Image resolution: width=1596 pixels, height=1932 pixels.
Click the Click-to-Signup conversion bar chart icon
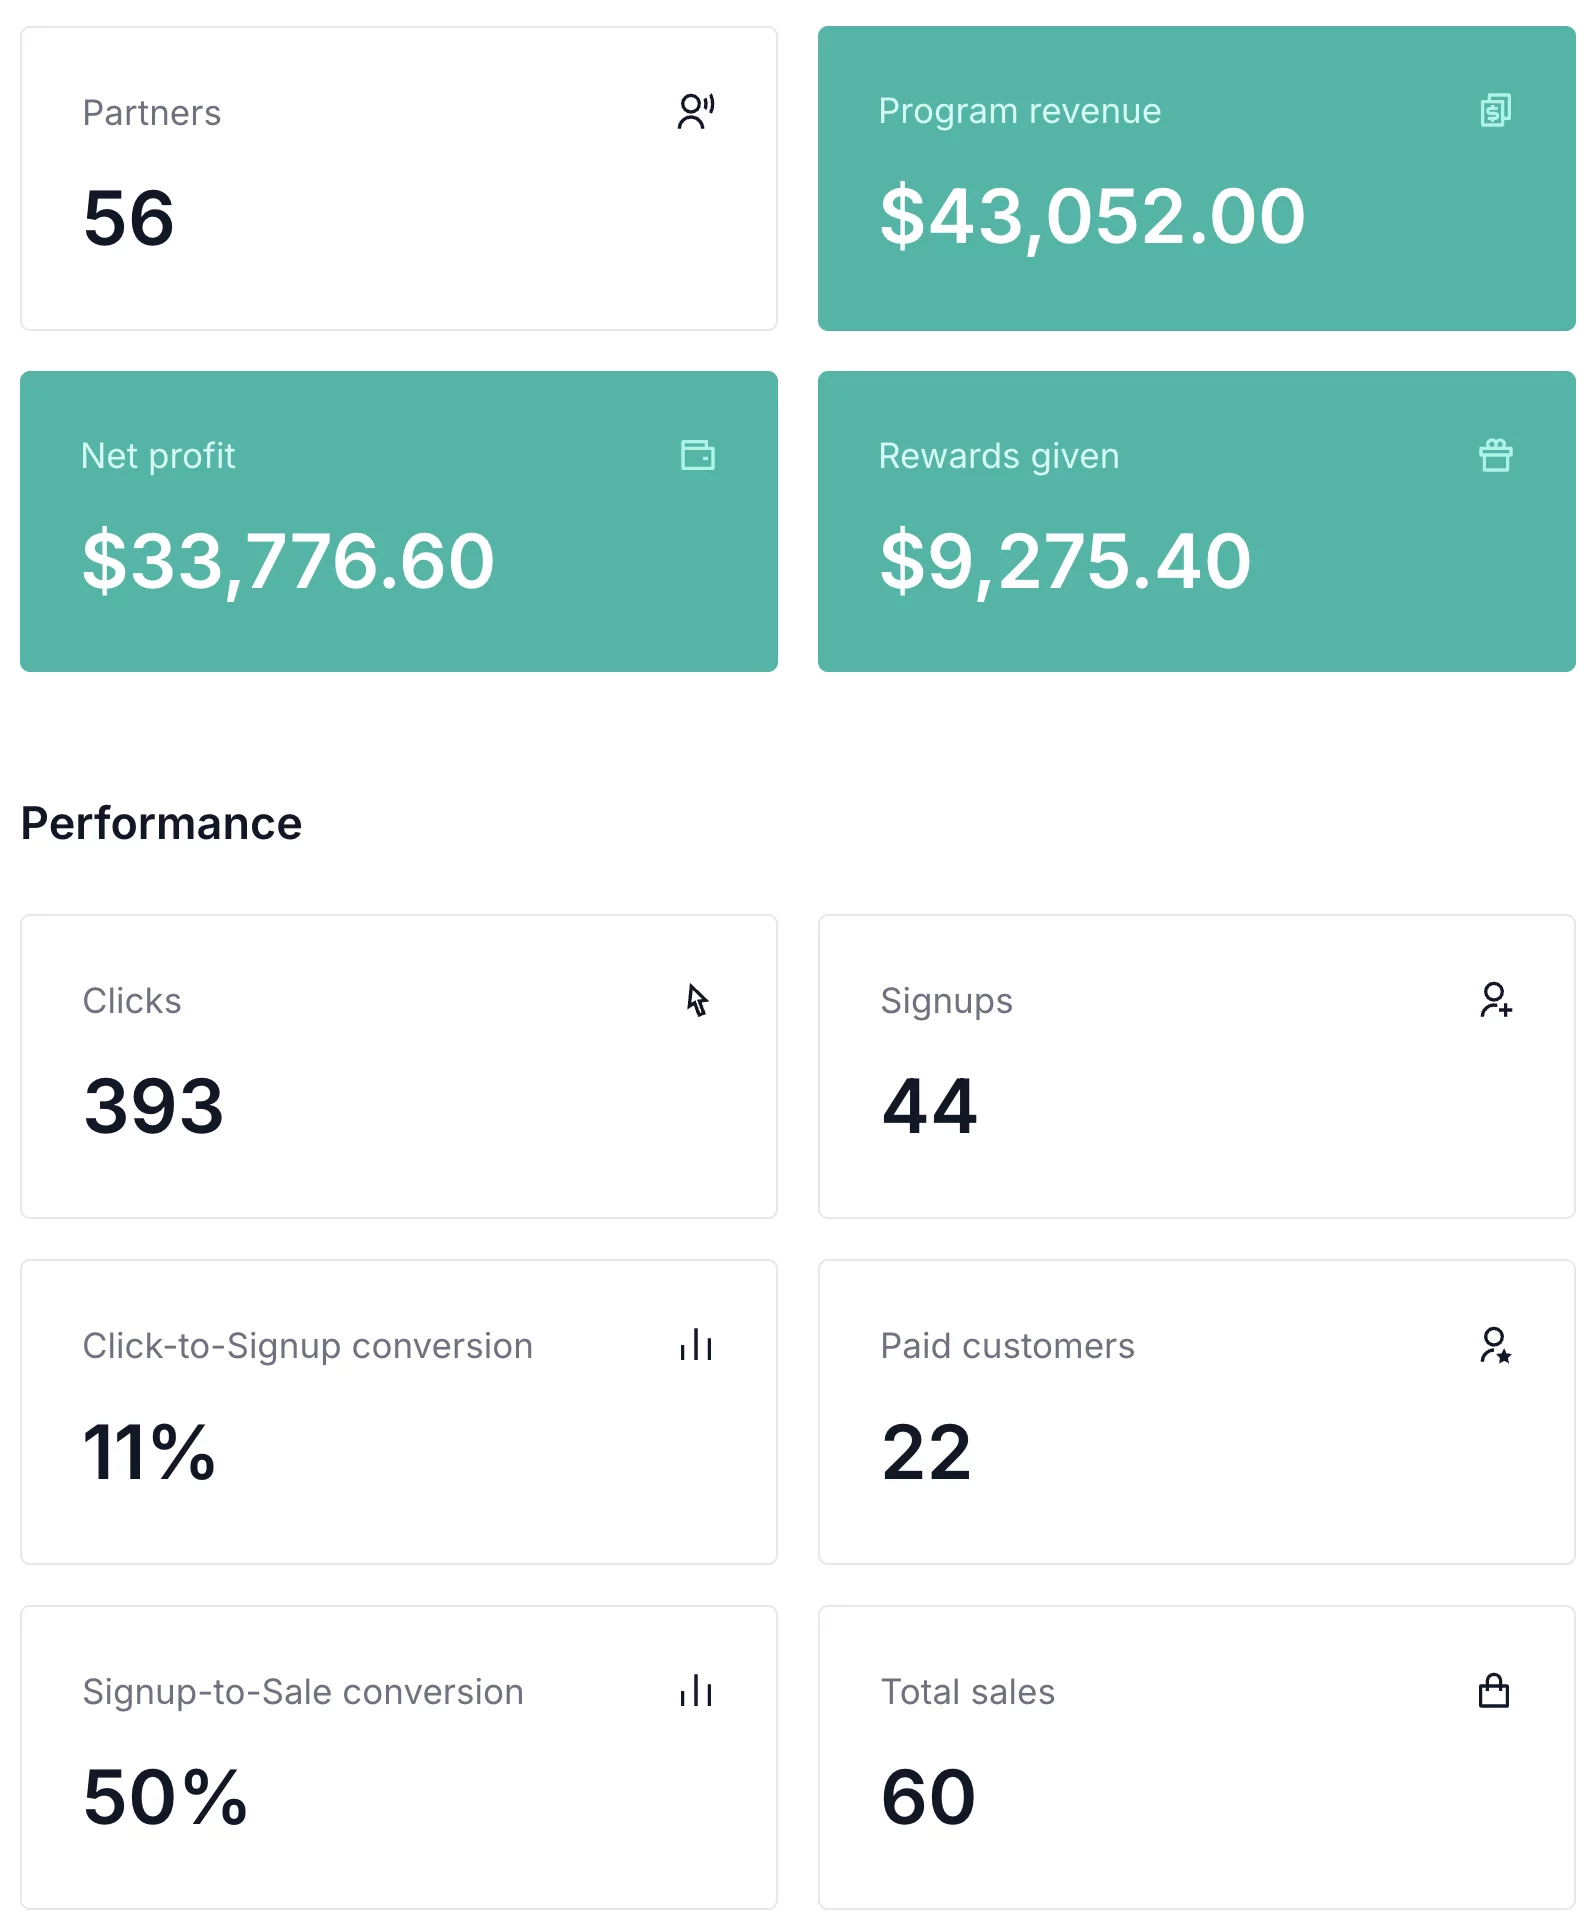[x=696, y=1345]
